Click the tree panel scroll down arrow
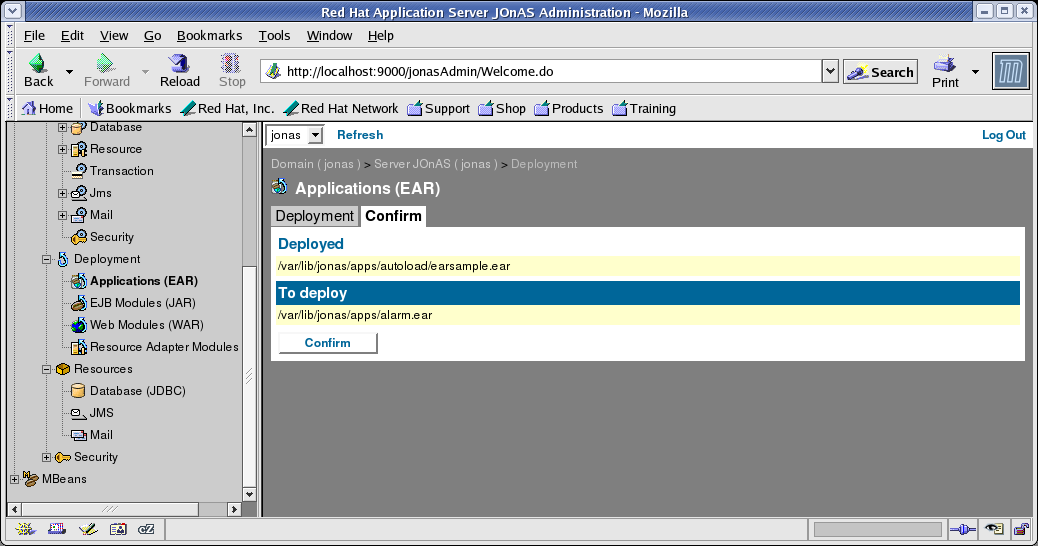1038x546 pixels. click(x=249, y=494)
